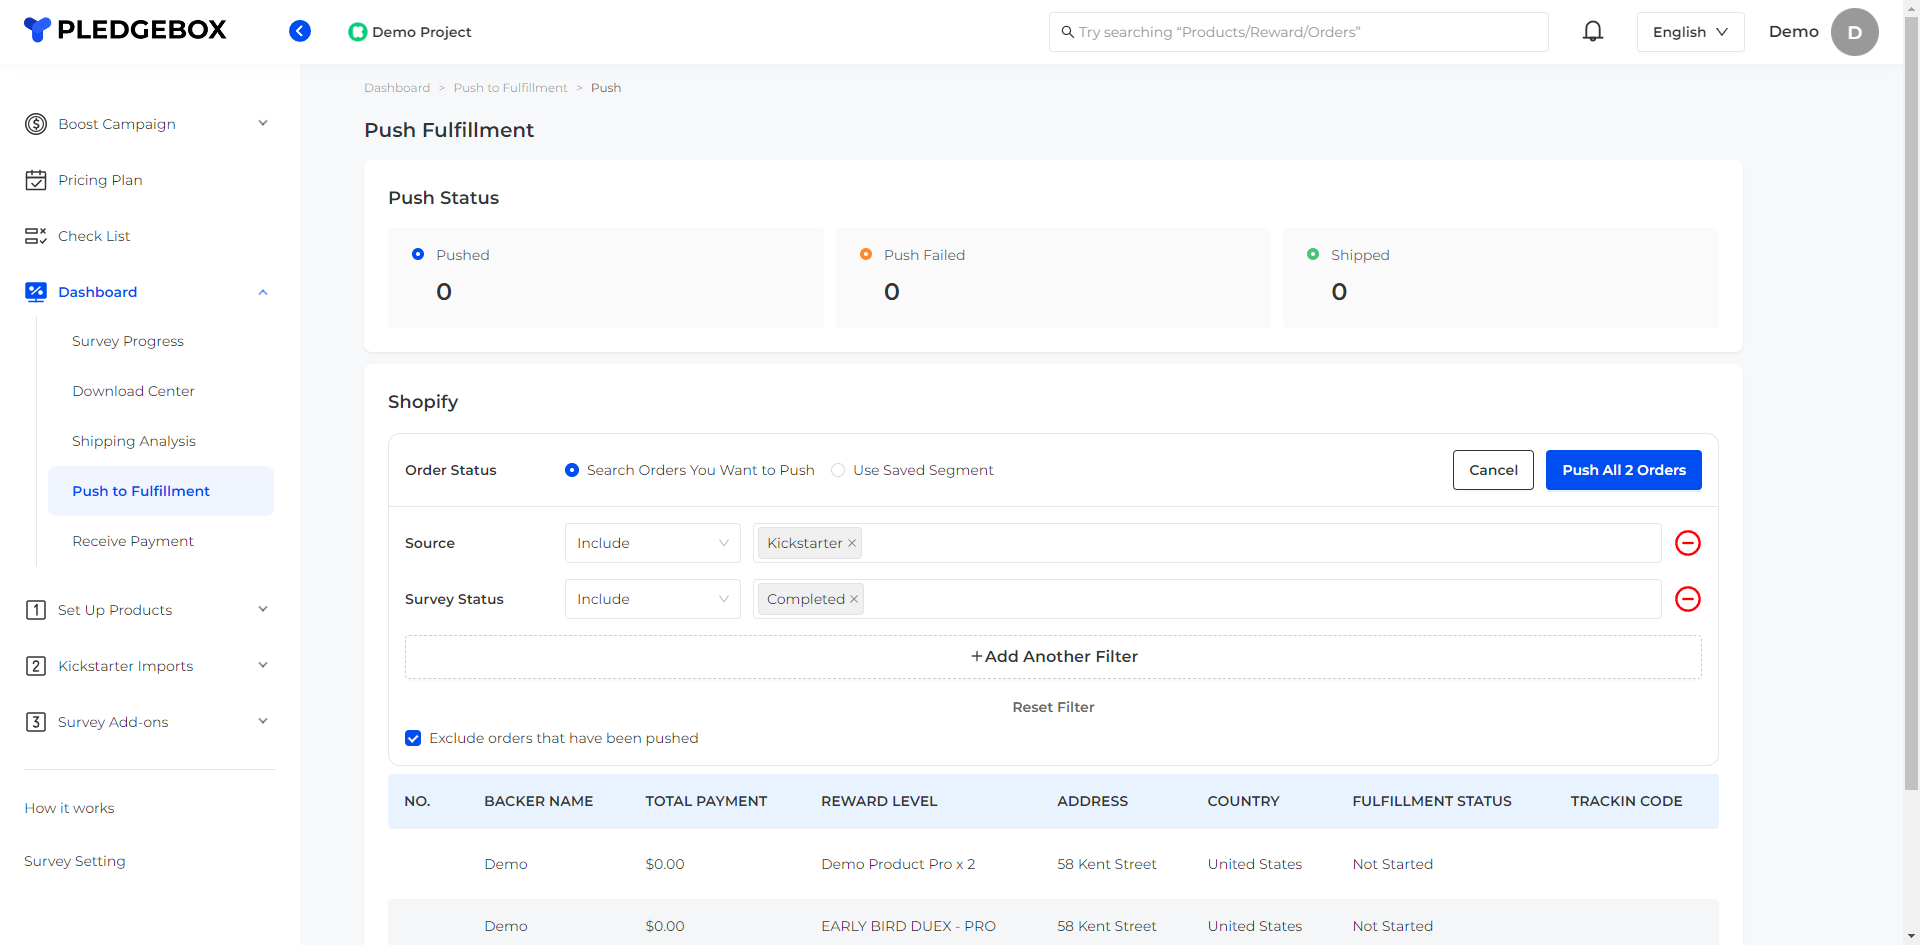1920x945 pixels.
Task: Remove the Completed tag
Action: tap(854, 599)
